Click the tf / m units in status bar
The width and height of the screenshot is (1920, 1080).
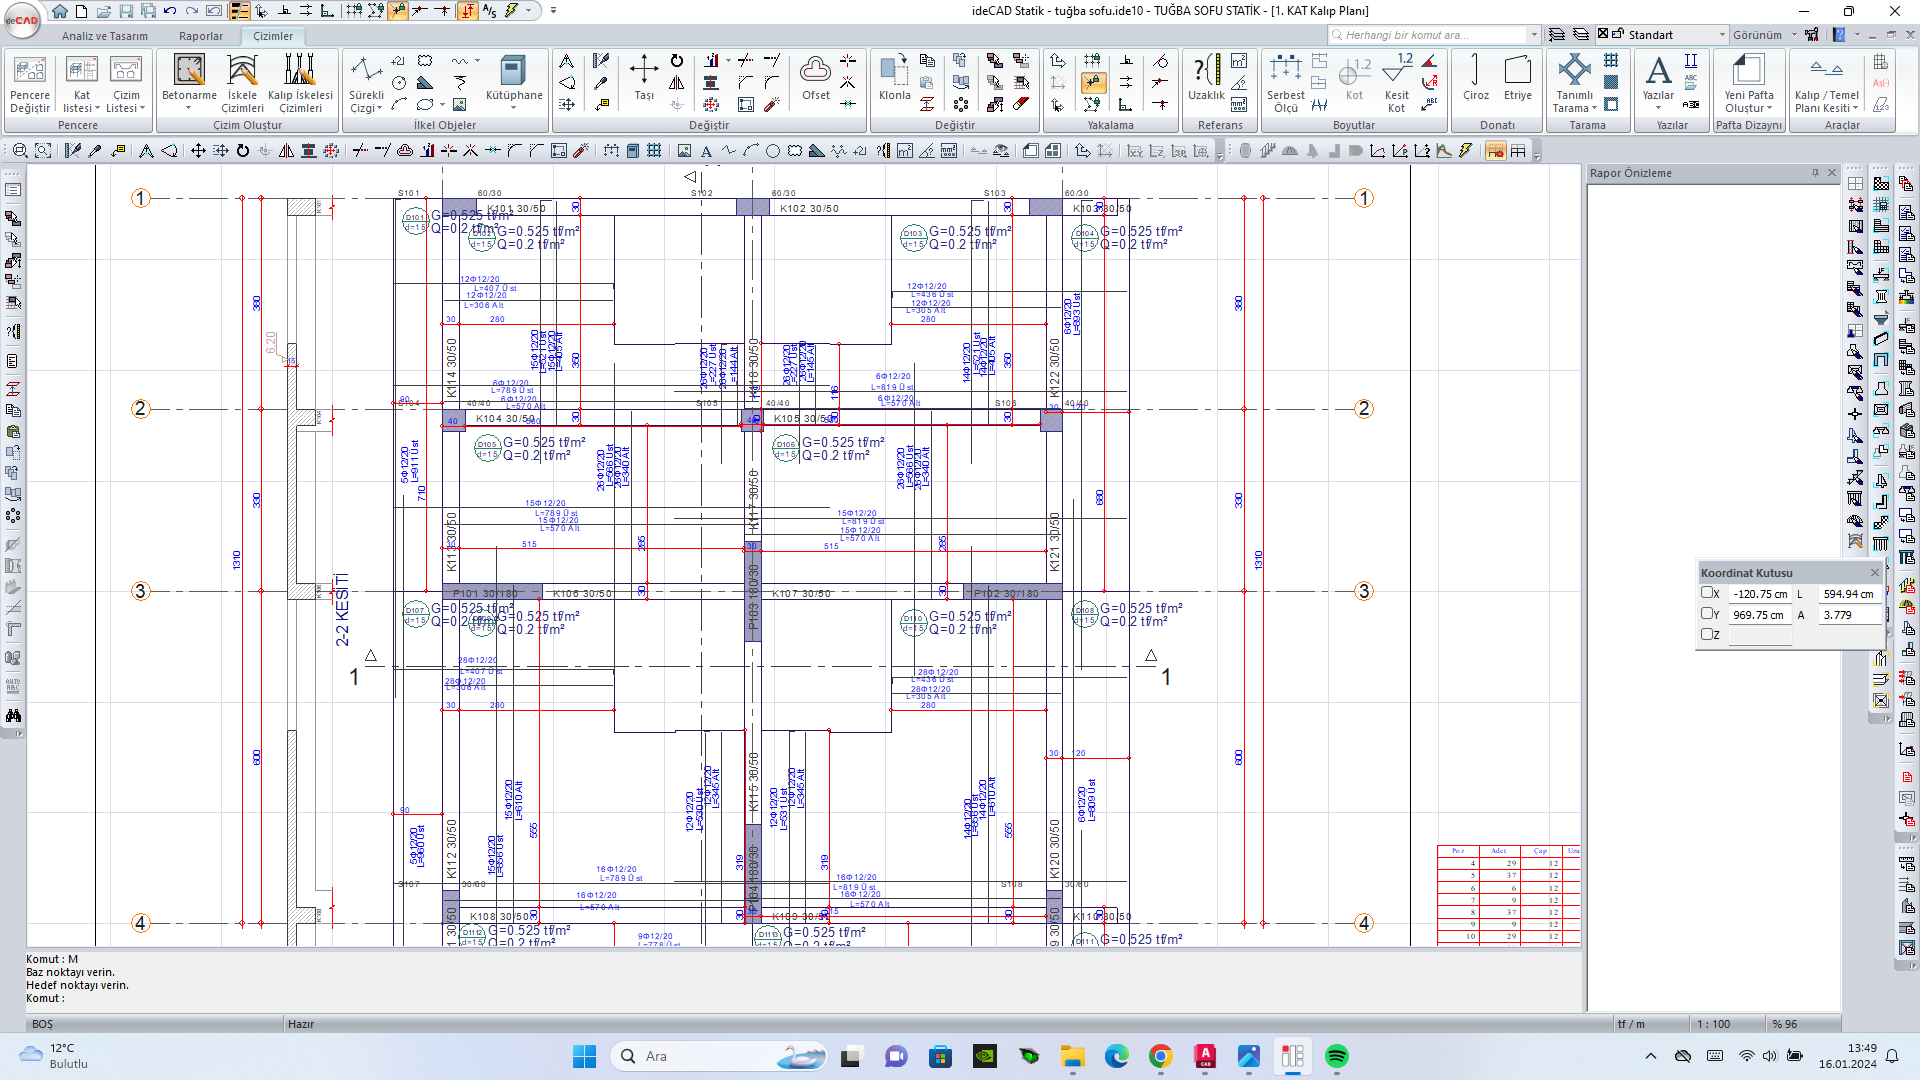[1631, 1024]
